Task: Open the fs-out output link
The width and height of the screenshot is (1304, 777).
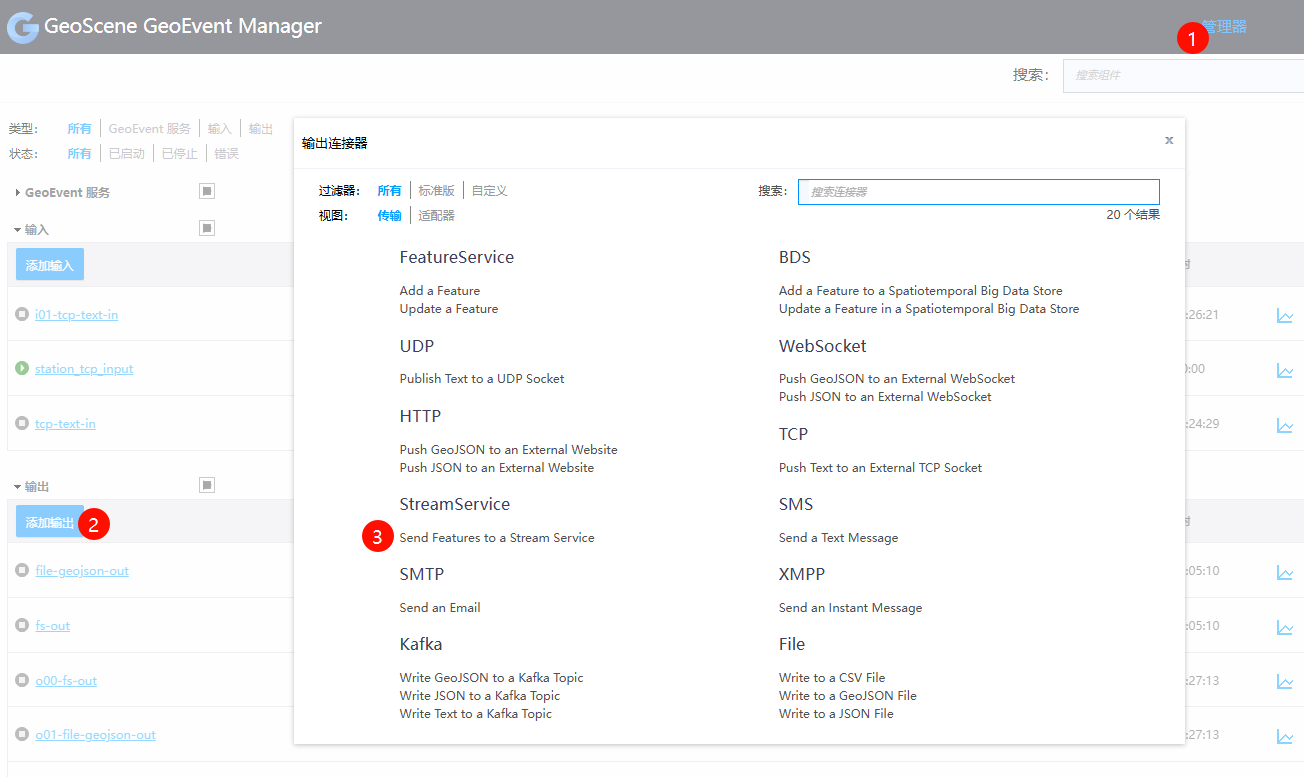Action: pos(52,626)
